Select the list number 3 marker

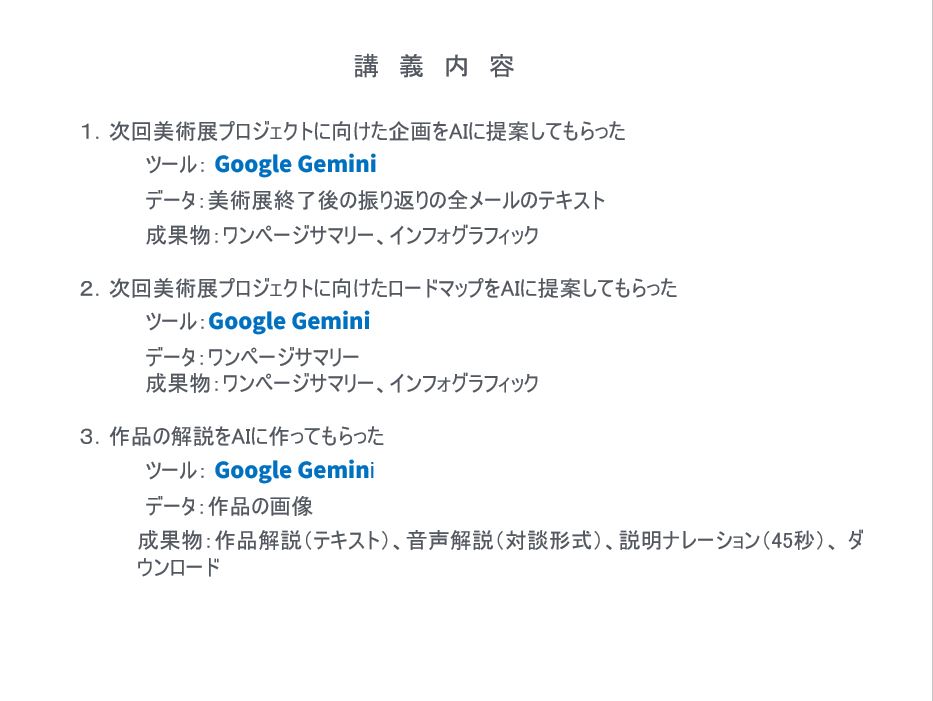coord(90,436)
